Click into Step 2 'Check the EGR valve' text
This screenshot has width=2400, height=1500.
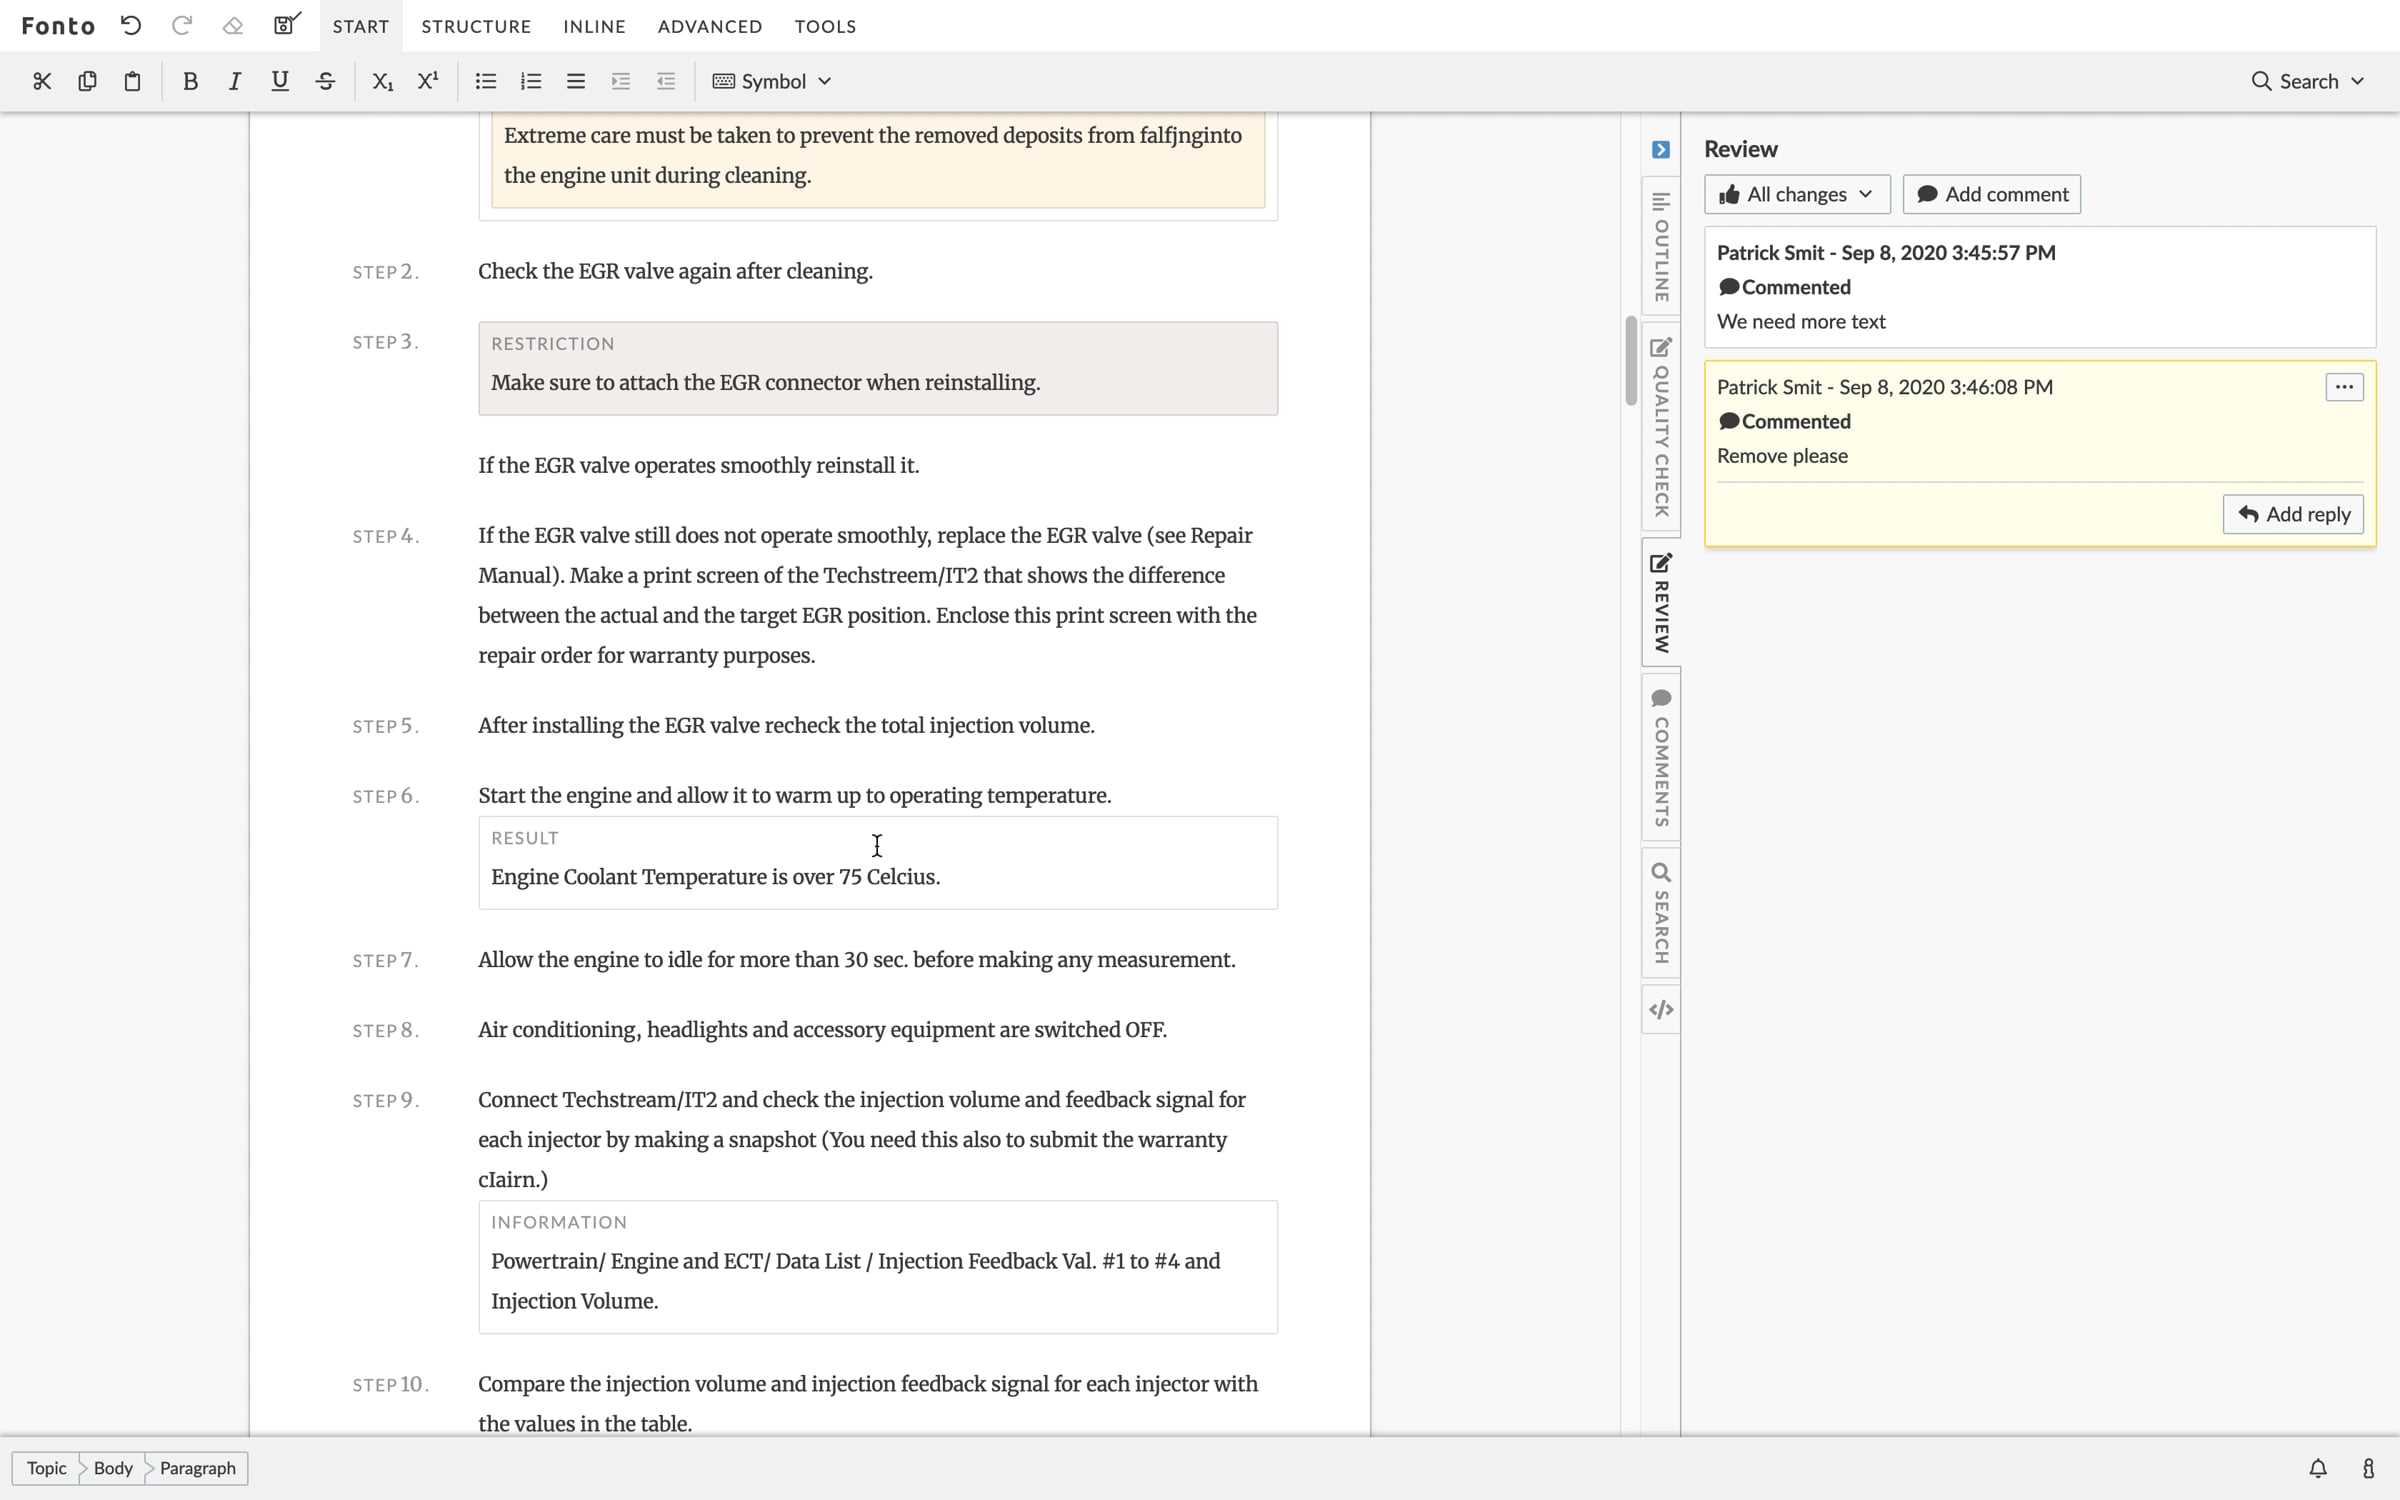(x=675, y=271)
